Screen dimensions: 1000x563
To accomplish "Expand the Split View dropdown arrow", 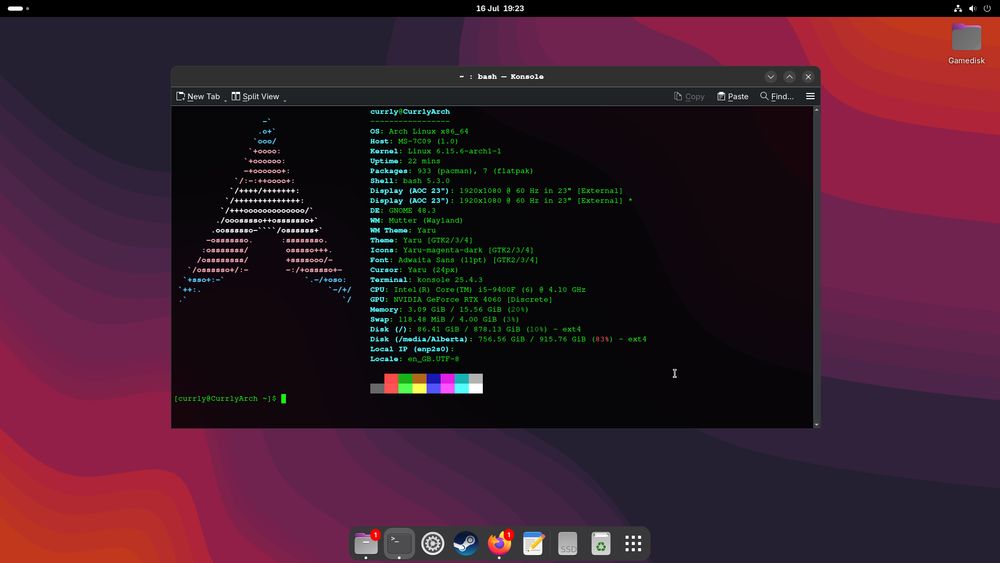I will coord(285,98).
